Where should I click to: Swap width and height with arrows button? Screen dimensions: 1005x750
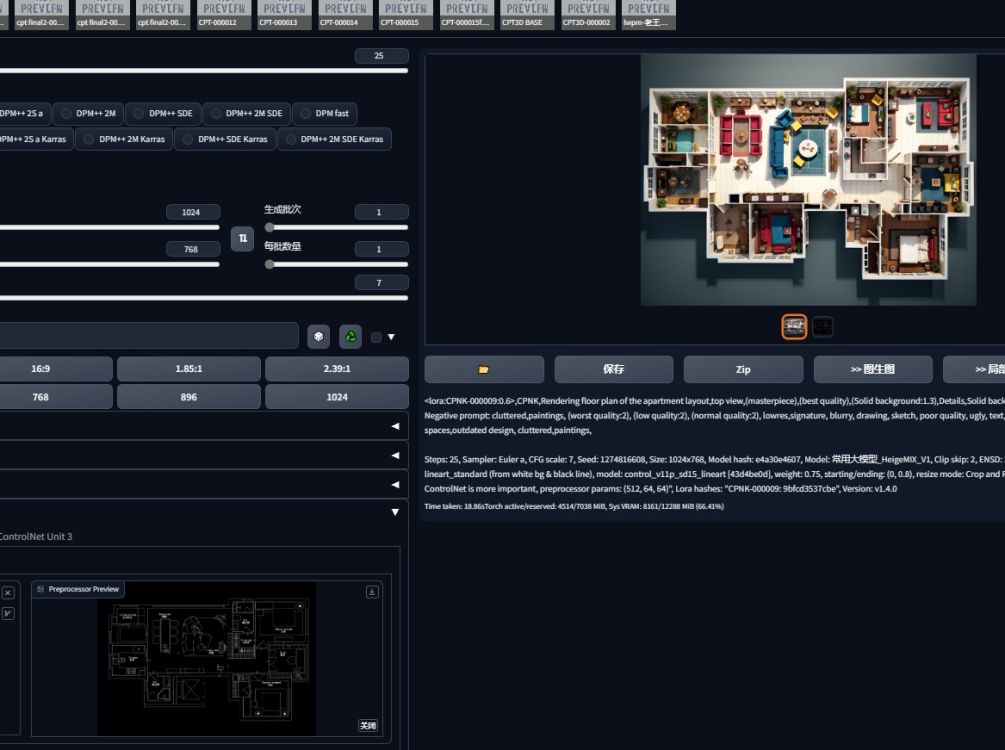242,238
